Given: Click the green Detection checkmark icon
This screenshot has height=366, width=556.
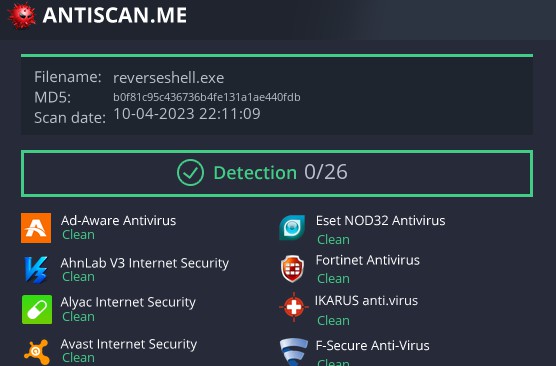Looking at the screenshot, I should point(190,173).
